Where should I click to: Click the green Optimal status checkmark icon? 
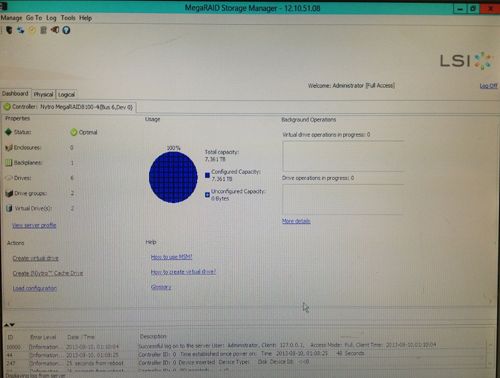[74, 132]
